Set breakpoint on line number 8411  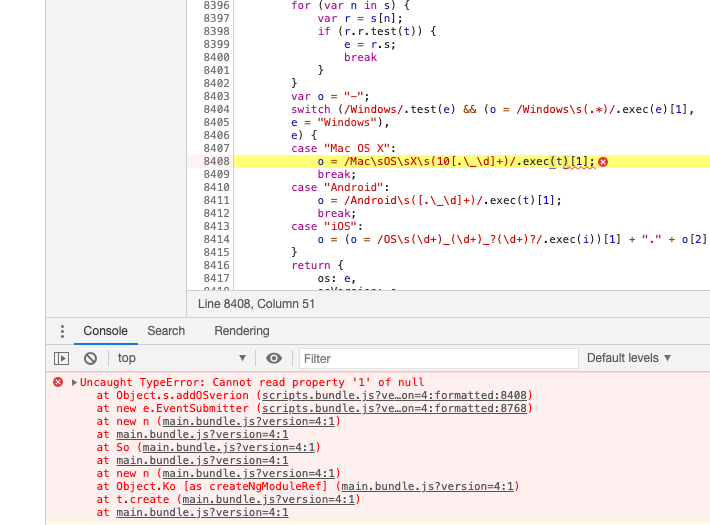(216, 201)
